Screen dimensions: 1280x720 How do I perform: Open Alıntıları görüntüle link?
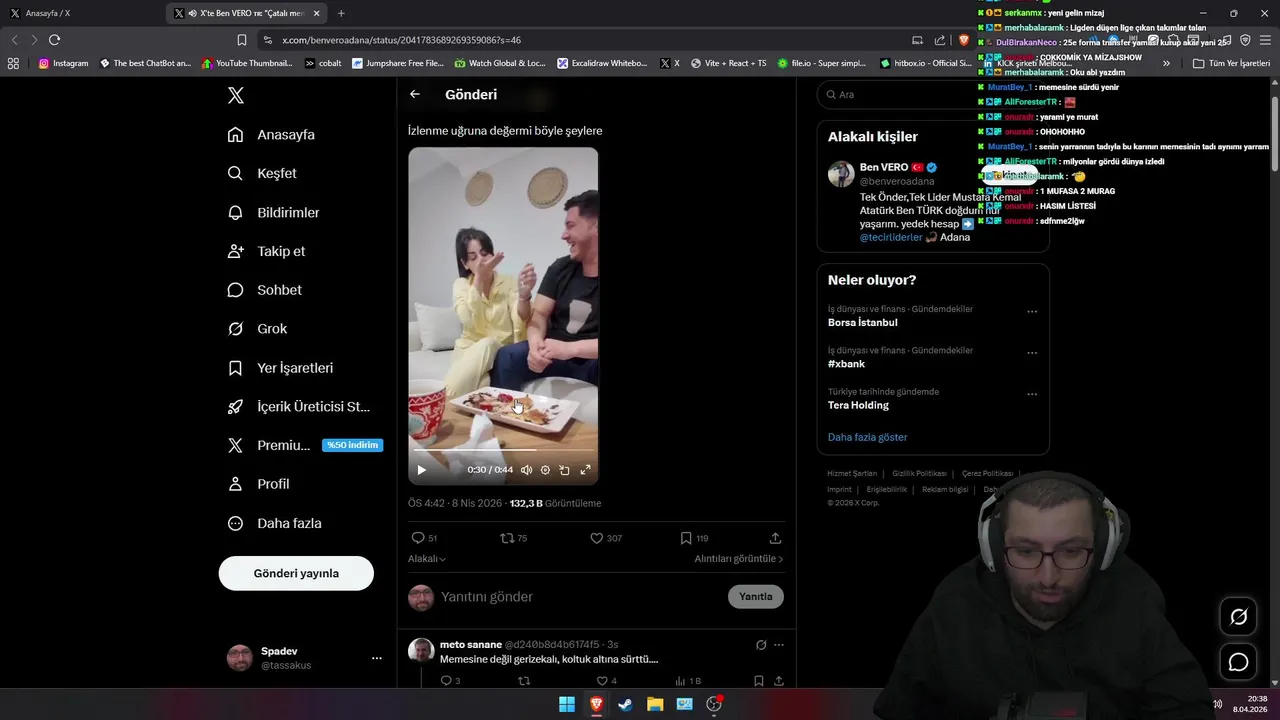pyautogui.click(x=739, y=559)
